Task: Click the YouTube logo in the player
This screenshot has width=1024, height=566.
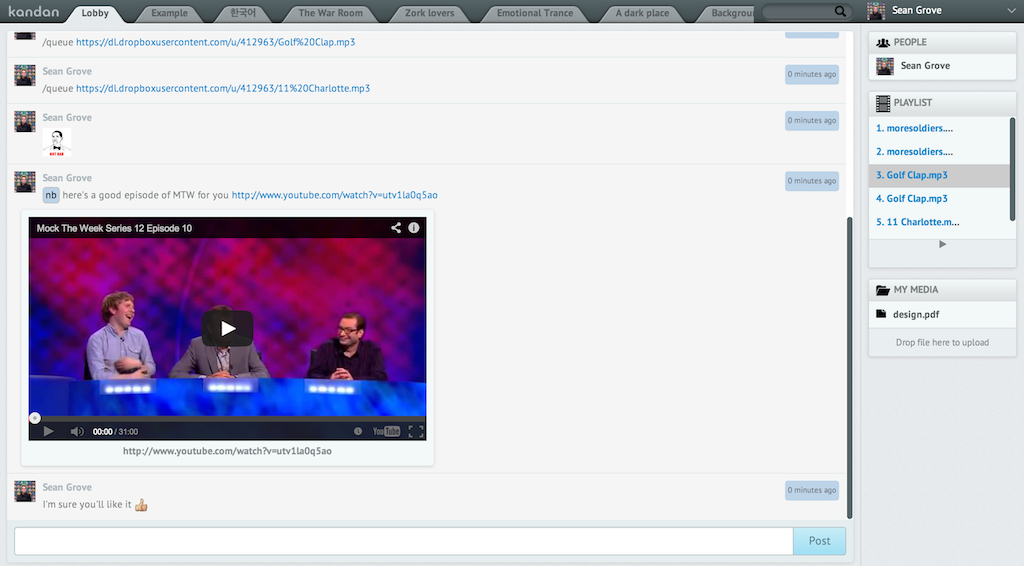Action: point(386,432)
